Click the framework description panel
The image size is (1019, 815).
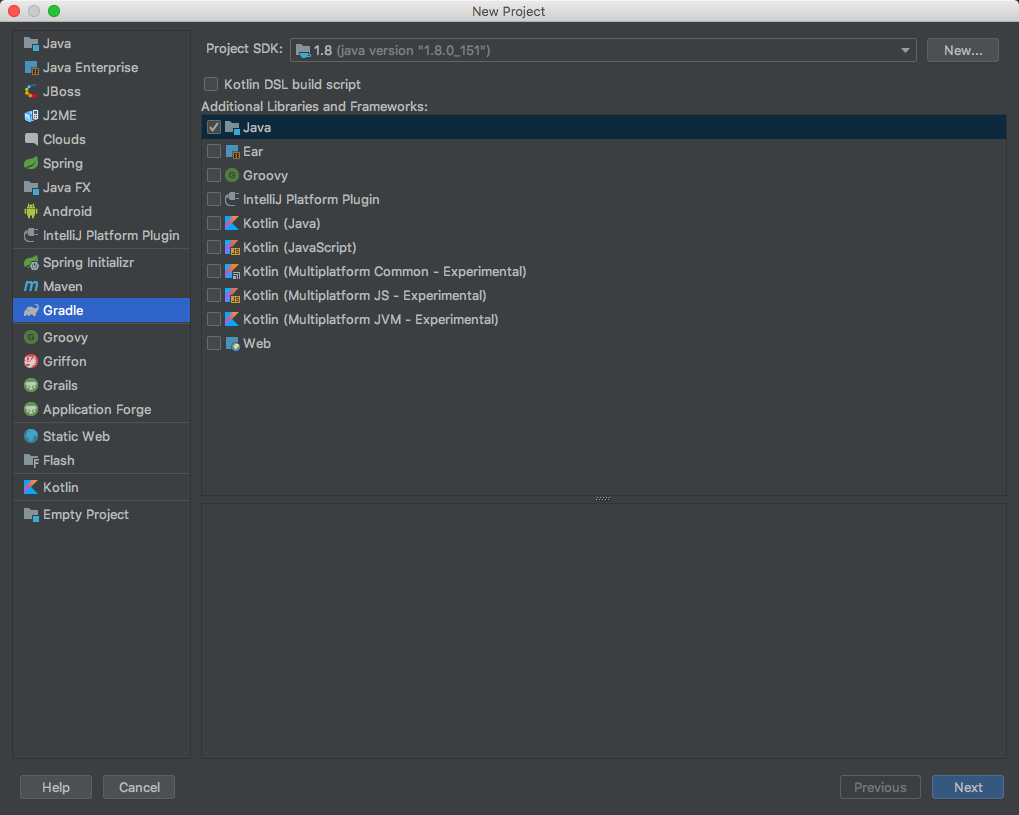604,630
